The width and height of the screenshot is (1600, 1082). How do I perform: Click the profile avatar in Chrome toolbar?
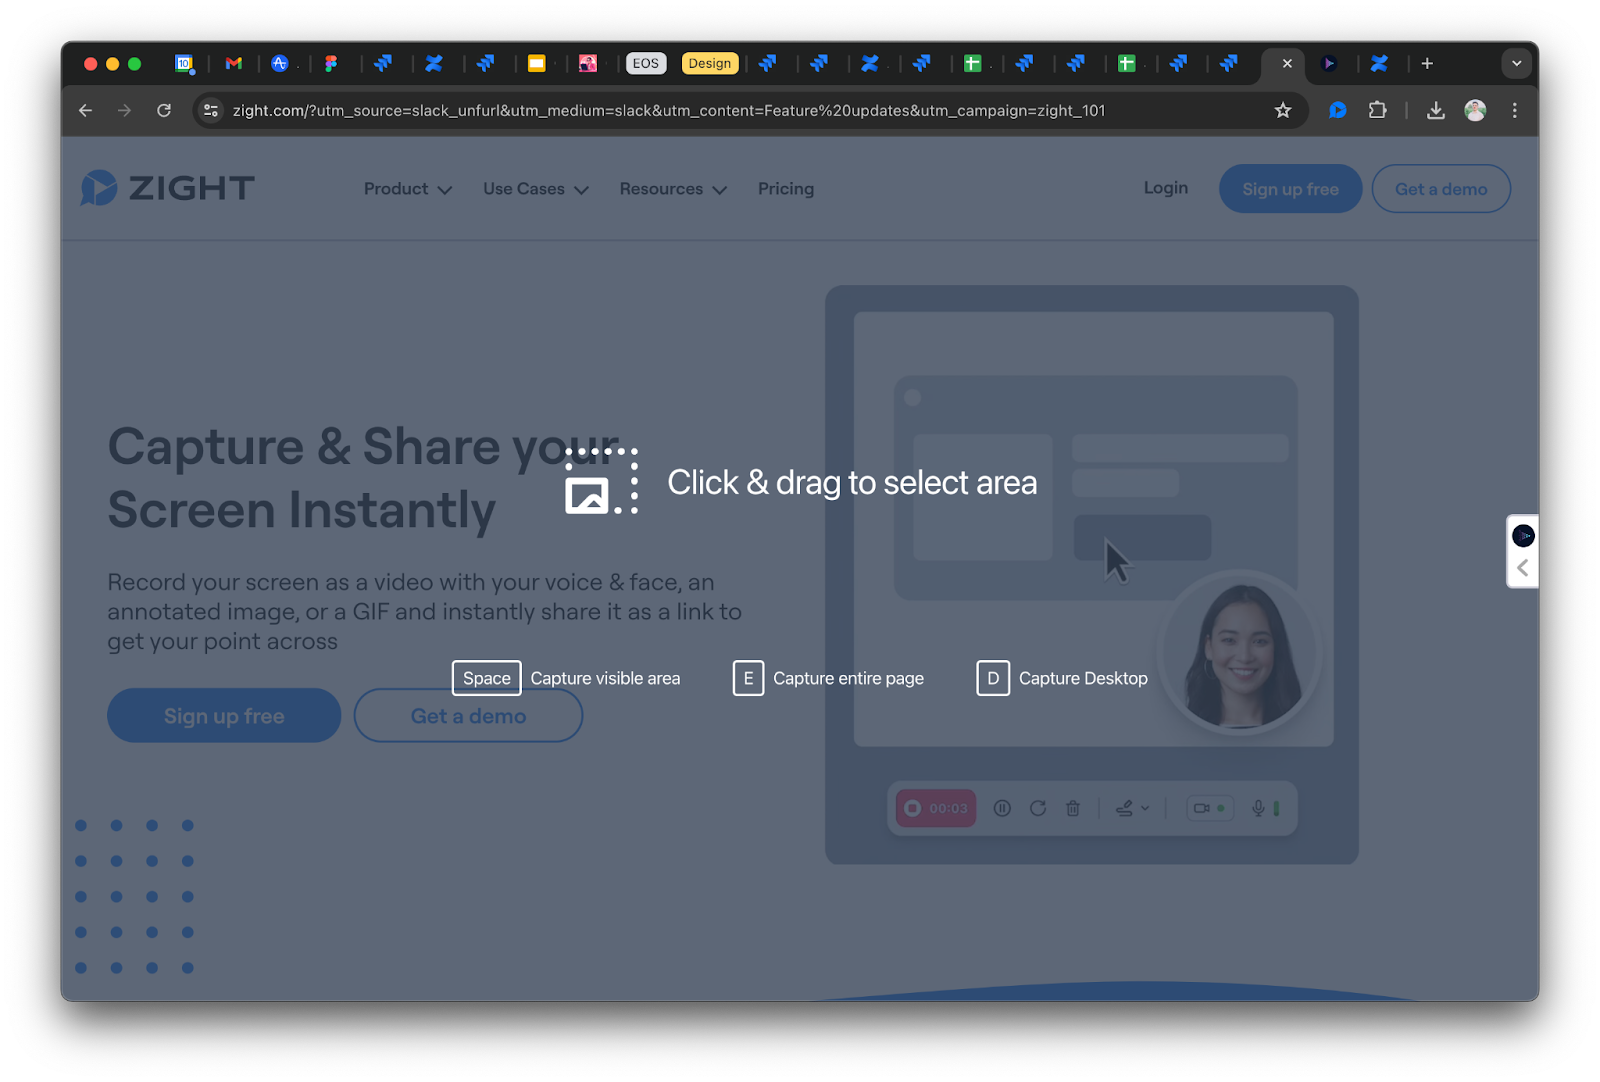pos(1475,111)
